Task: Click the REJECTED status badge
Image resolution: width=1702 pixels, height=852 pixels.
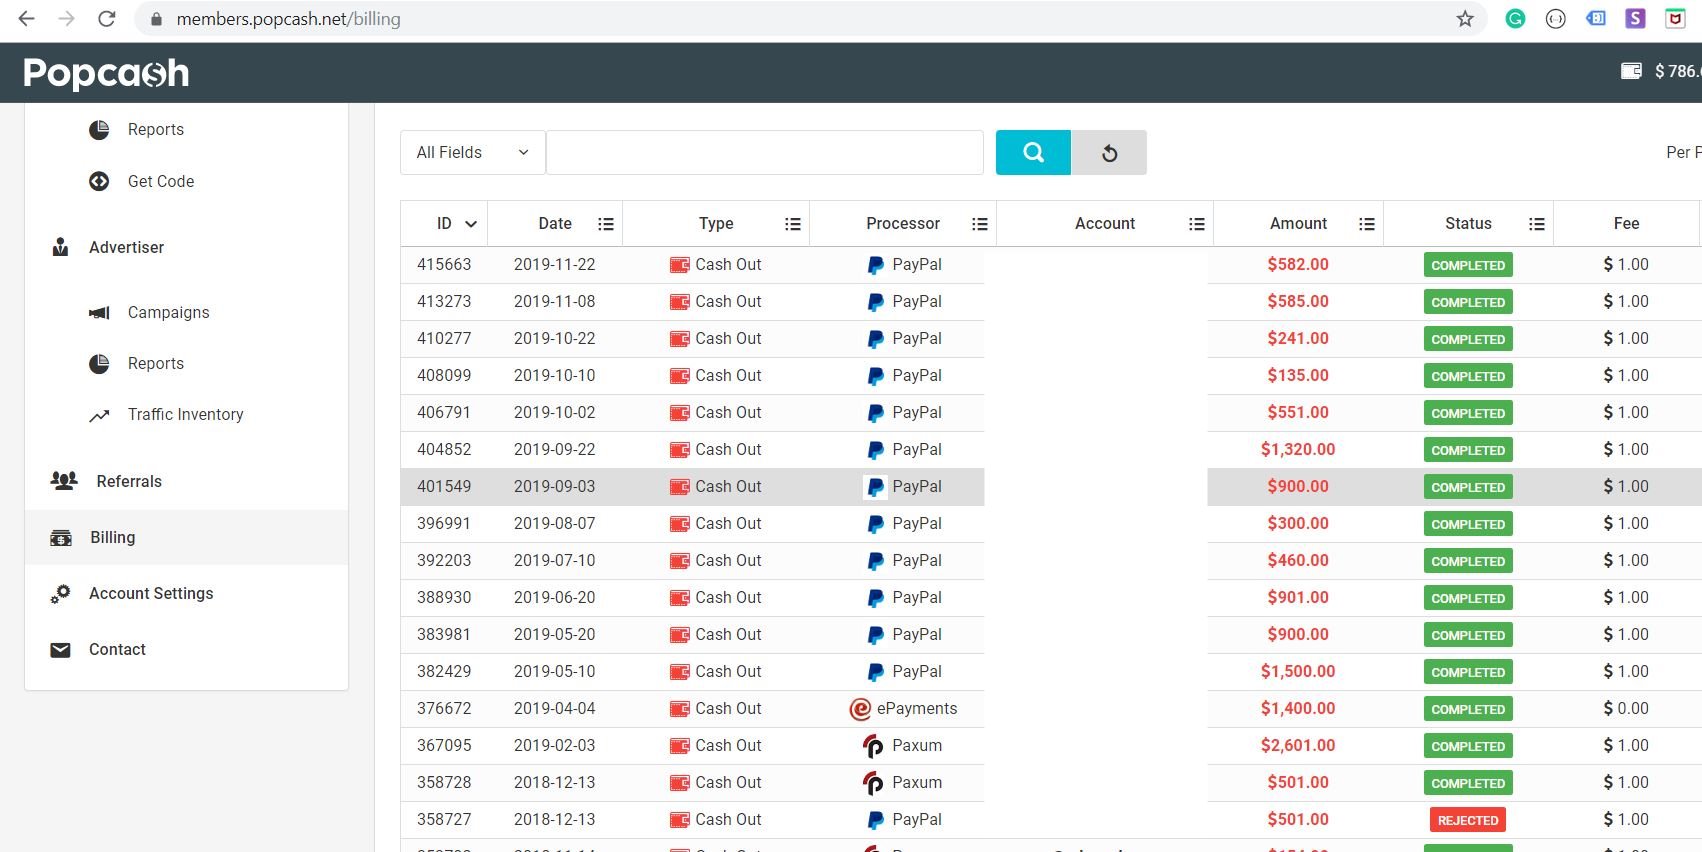Action: tap(1467, 820)
